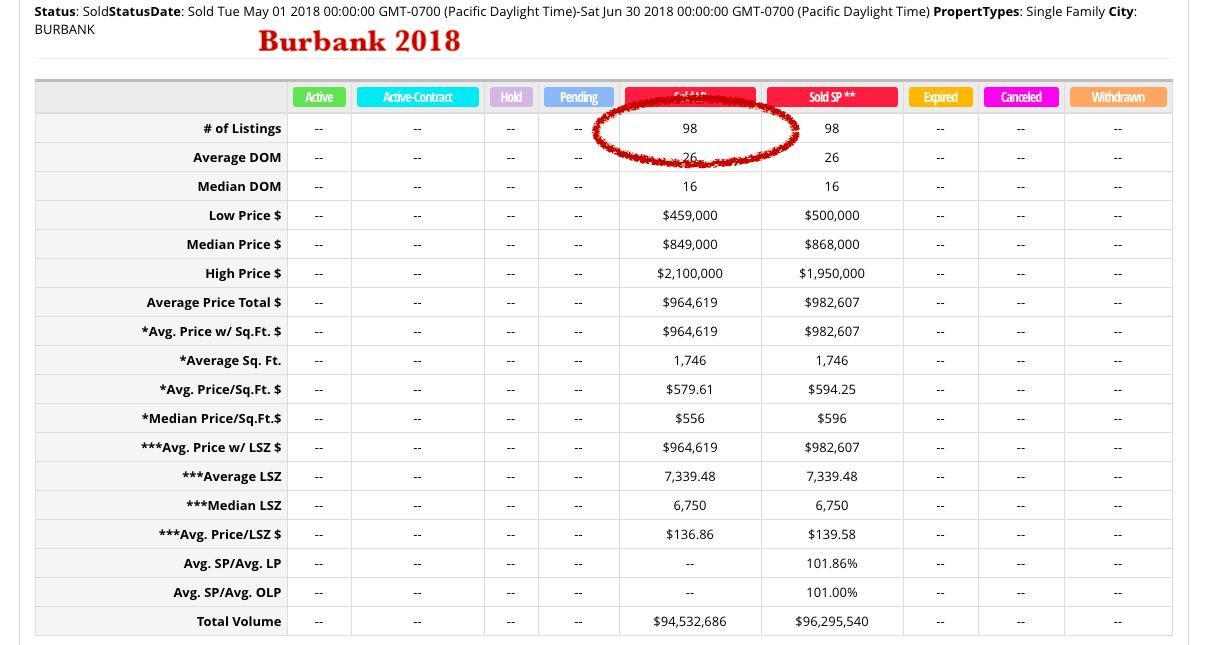1224x645 pixels.
Task: Select Sold SP Median LSZ value 6,750
Action: click(832, 505)
